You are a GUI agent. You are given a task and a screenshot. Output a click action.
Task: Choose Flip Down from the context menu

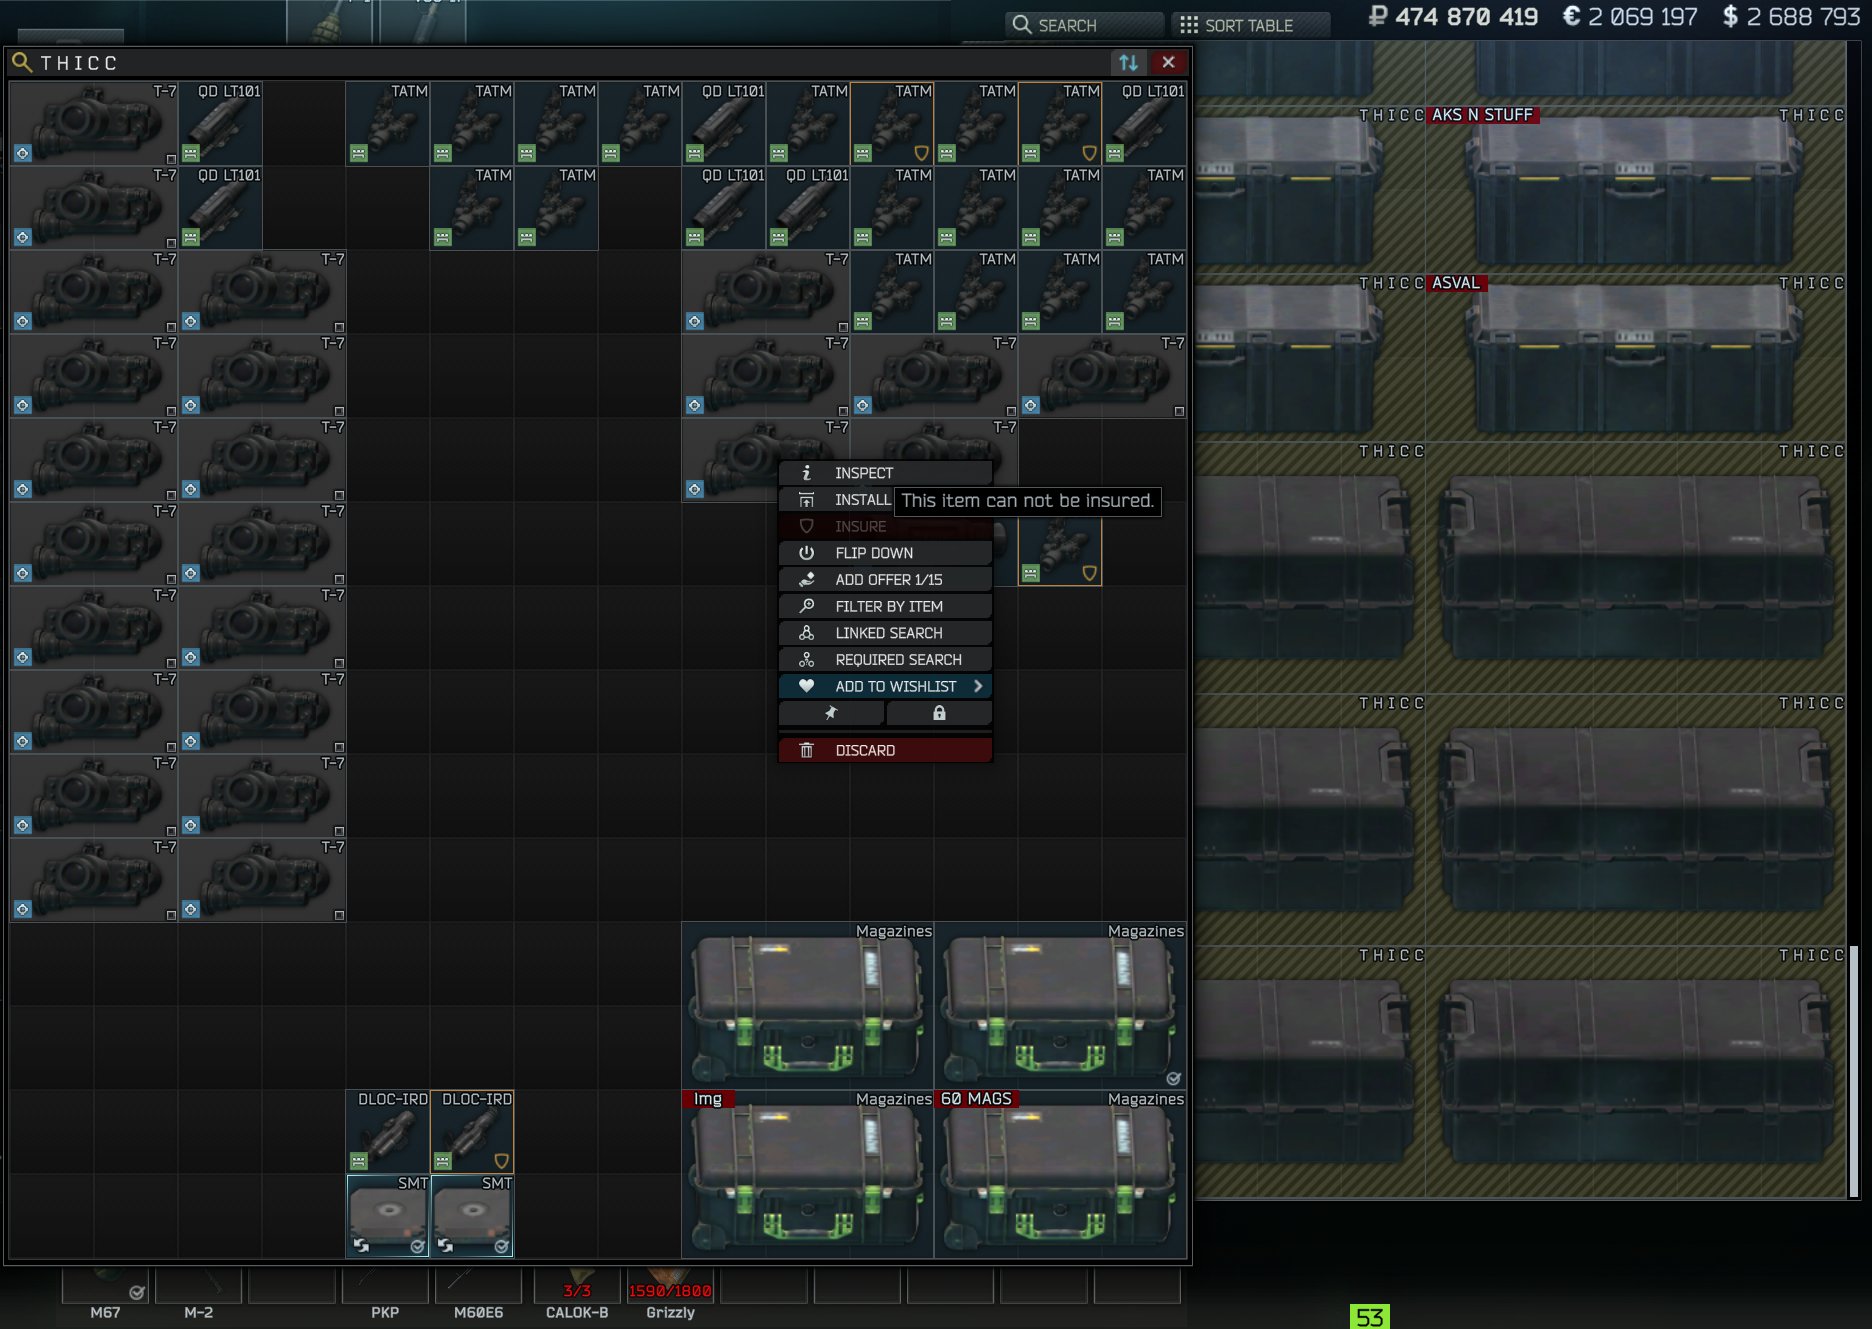pos(885,553)
